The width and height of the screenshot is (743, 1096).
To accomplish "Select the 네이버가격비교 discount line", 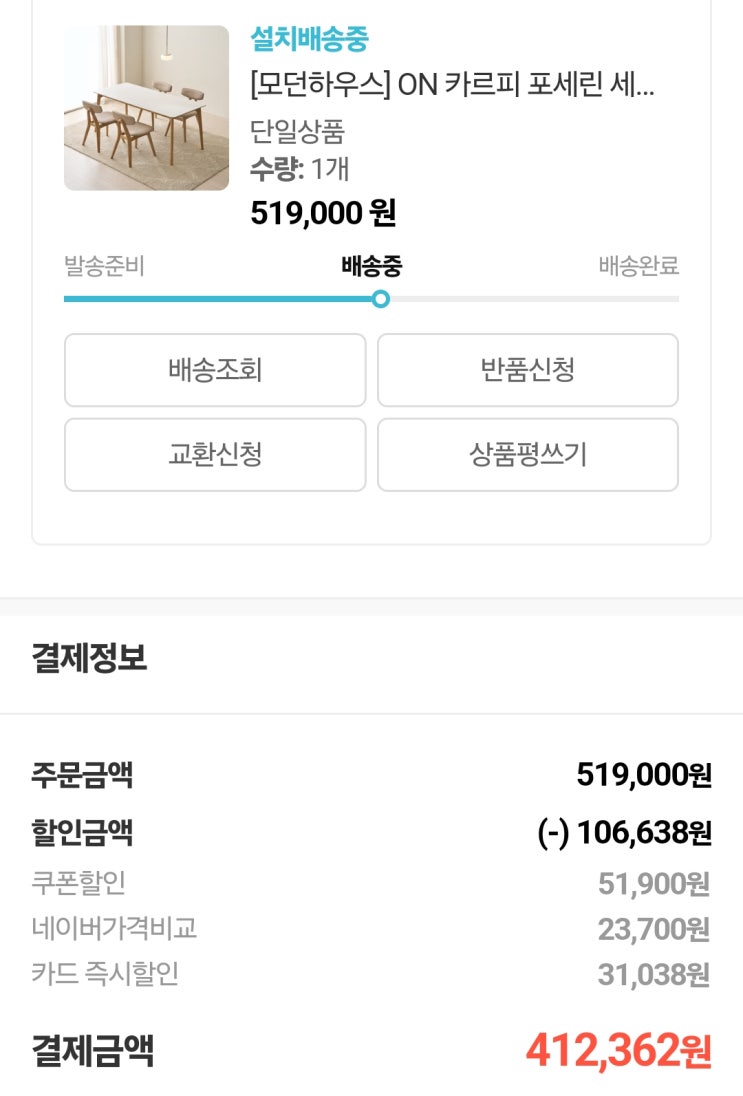I will [x=114, y=928].
